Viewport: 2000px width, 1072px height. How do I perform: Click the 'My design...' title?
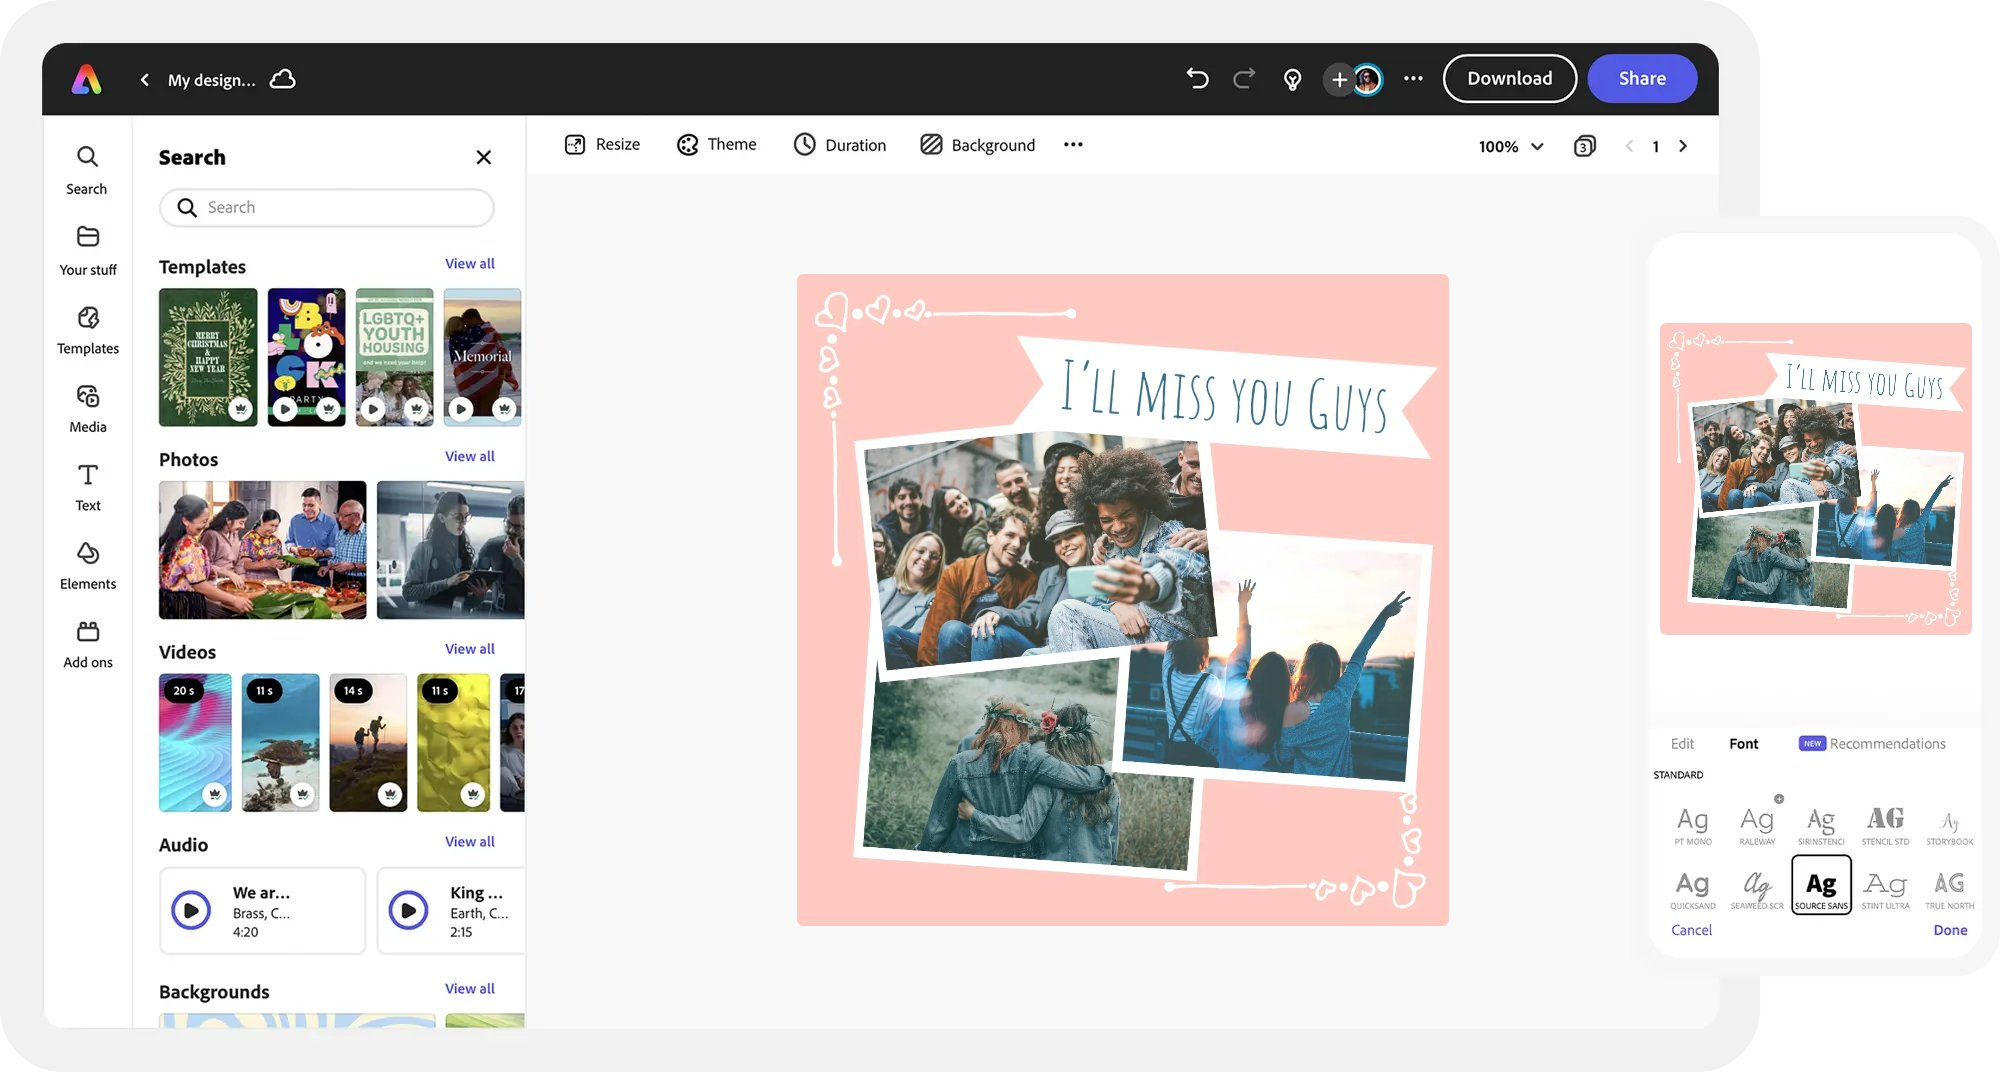pos(211,80)
